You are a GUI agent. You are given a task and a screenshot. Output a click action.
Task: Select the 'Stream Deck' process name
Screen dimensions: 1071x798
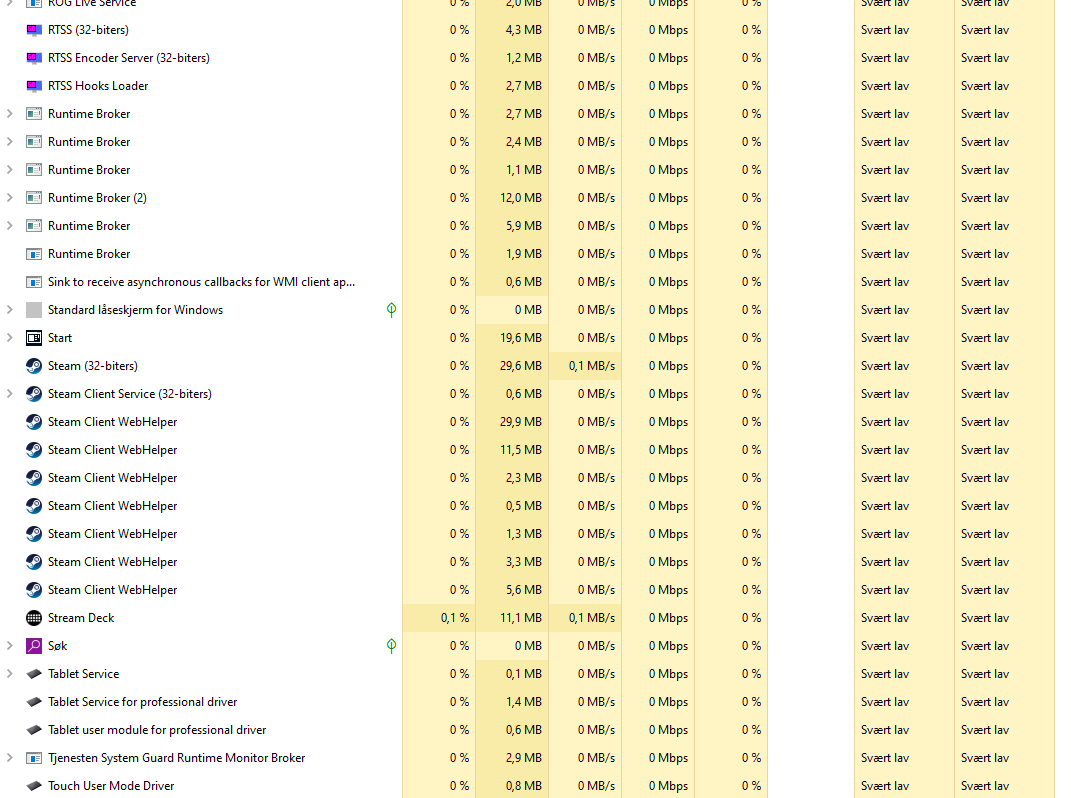point(81,618)
